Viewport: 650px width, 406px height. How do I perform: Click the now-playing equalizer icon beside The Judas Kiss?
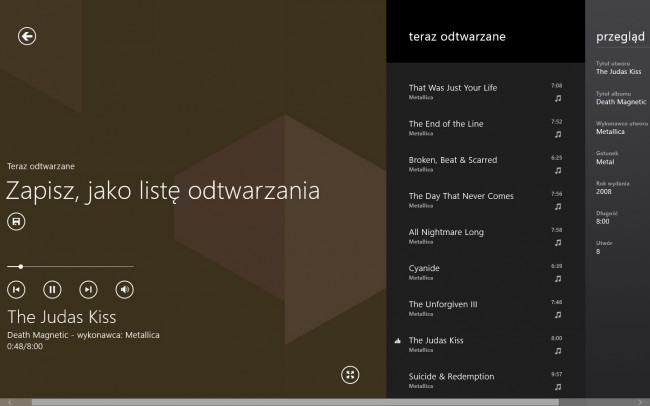[398, 341]
